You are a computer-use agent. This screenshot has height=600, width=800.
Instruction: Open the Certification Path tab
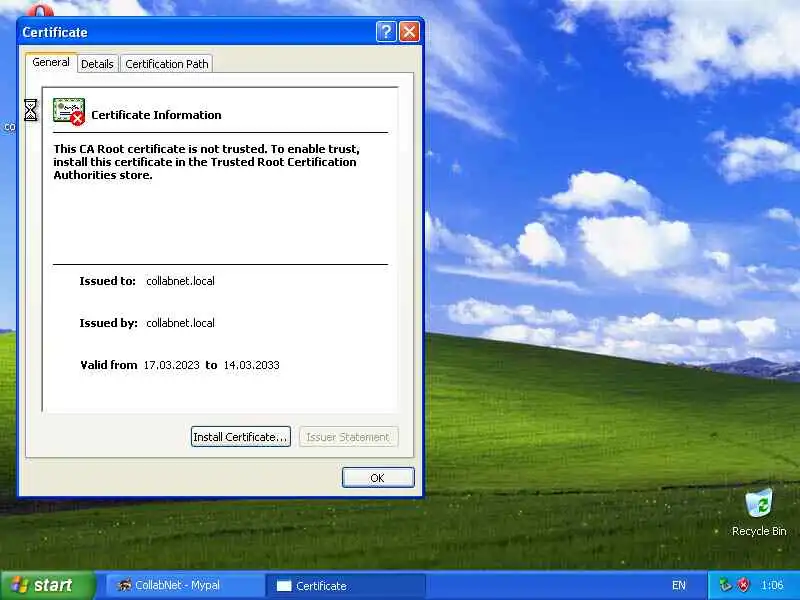(x=167, y=64)
